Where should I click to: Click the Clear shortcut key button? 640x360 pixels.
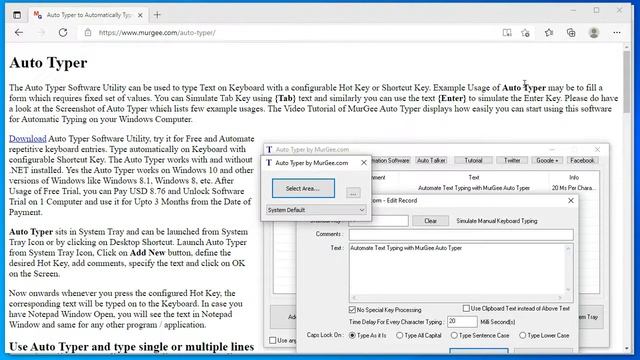click(x=430, y=221)
